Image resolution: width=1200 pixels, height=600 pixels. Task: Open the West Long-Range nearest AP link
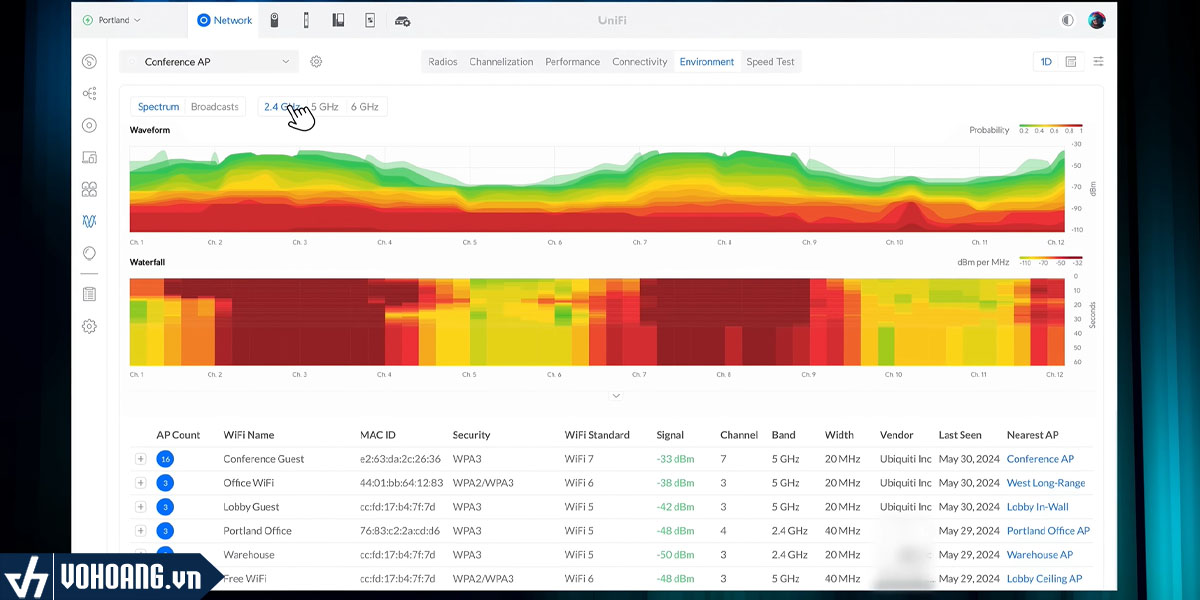point(1045,483)
